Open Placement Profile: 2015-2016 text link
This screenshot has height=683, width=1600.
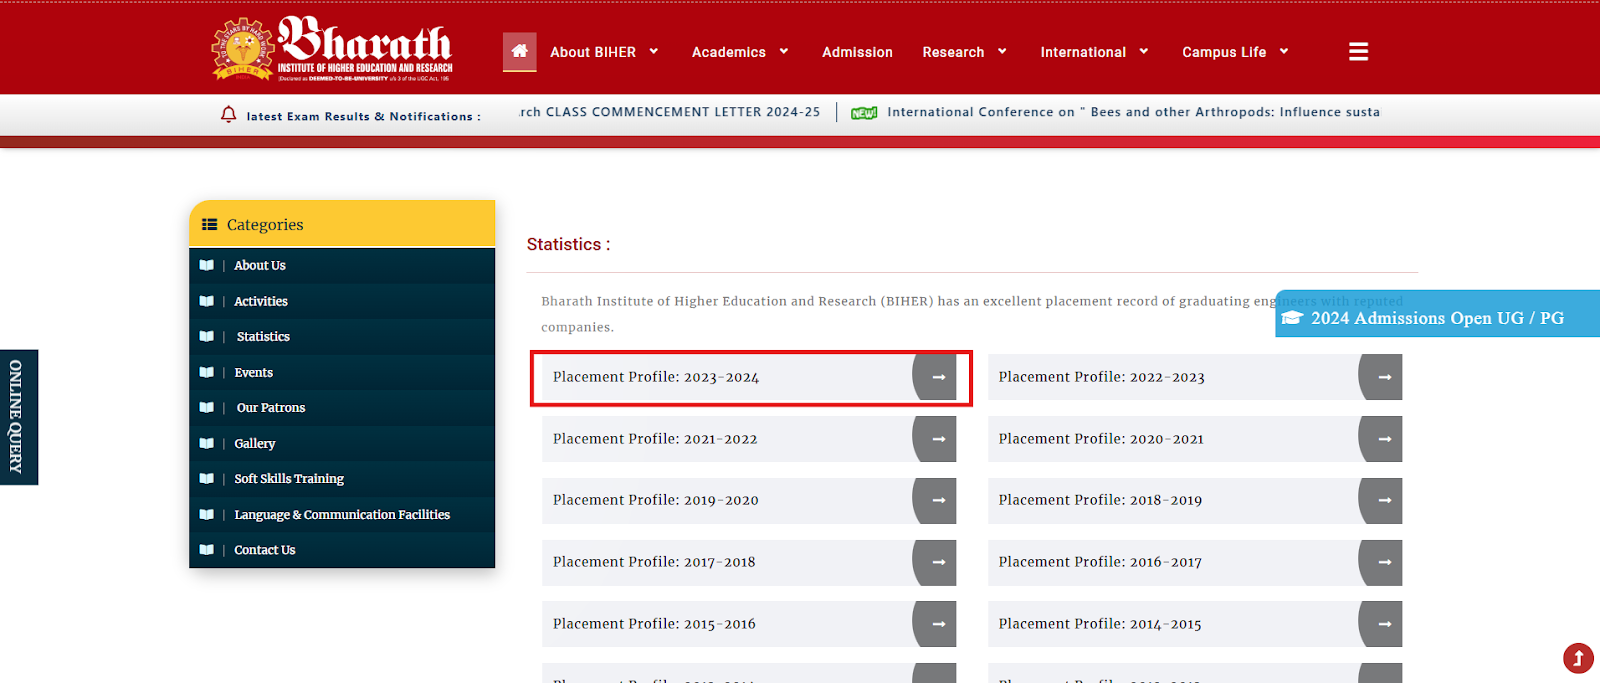(654, 624)
